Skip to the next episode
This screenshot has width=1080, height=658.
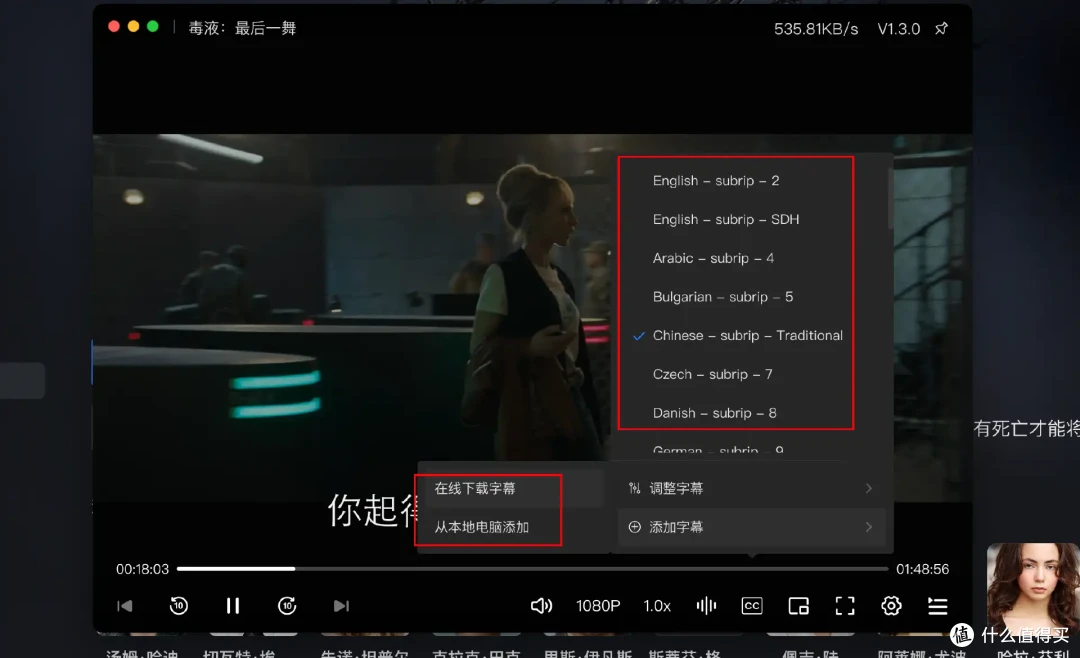pyautogui.click(x=341, y=606)
